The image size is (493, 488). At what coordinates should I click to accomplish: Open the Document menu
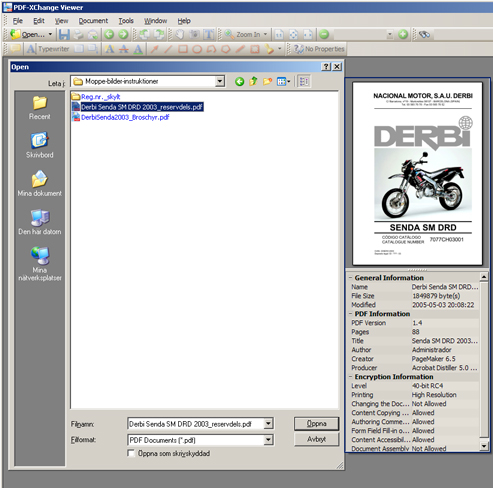coord(93,21)
